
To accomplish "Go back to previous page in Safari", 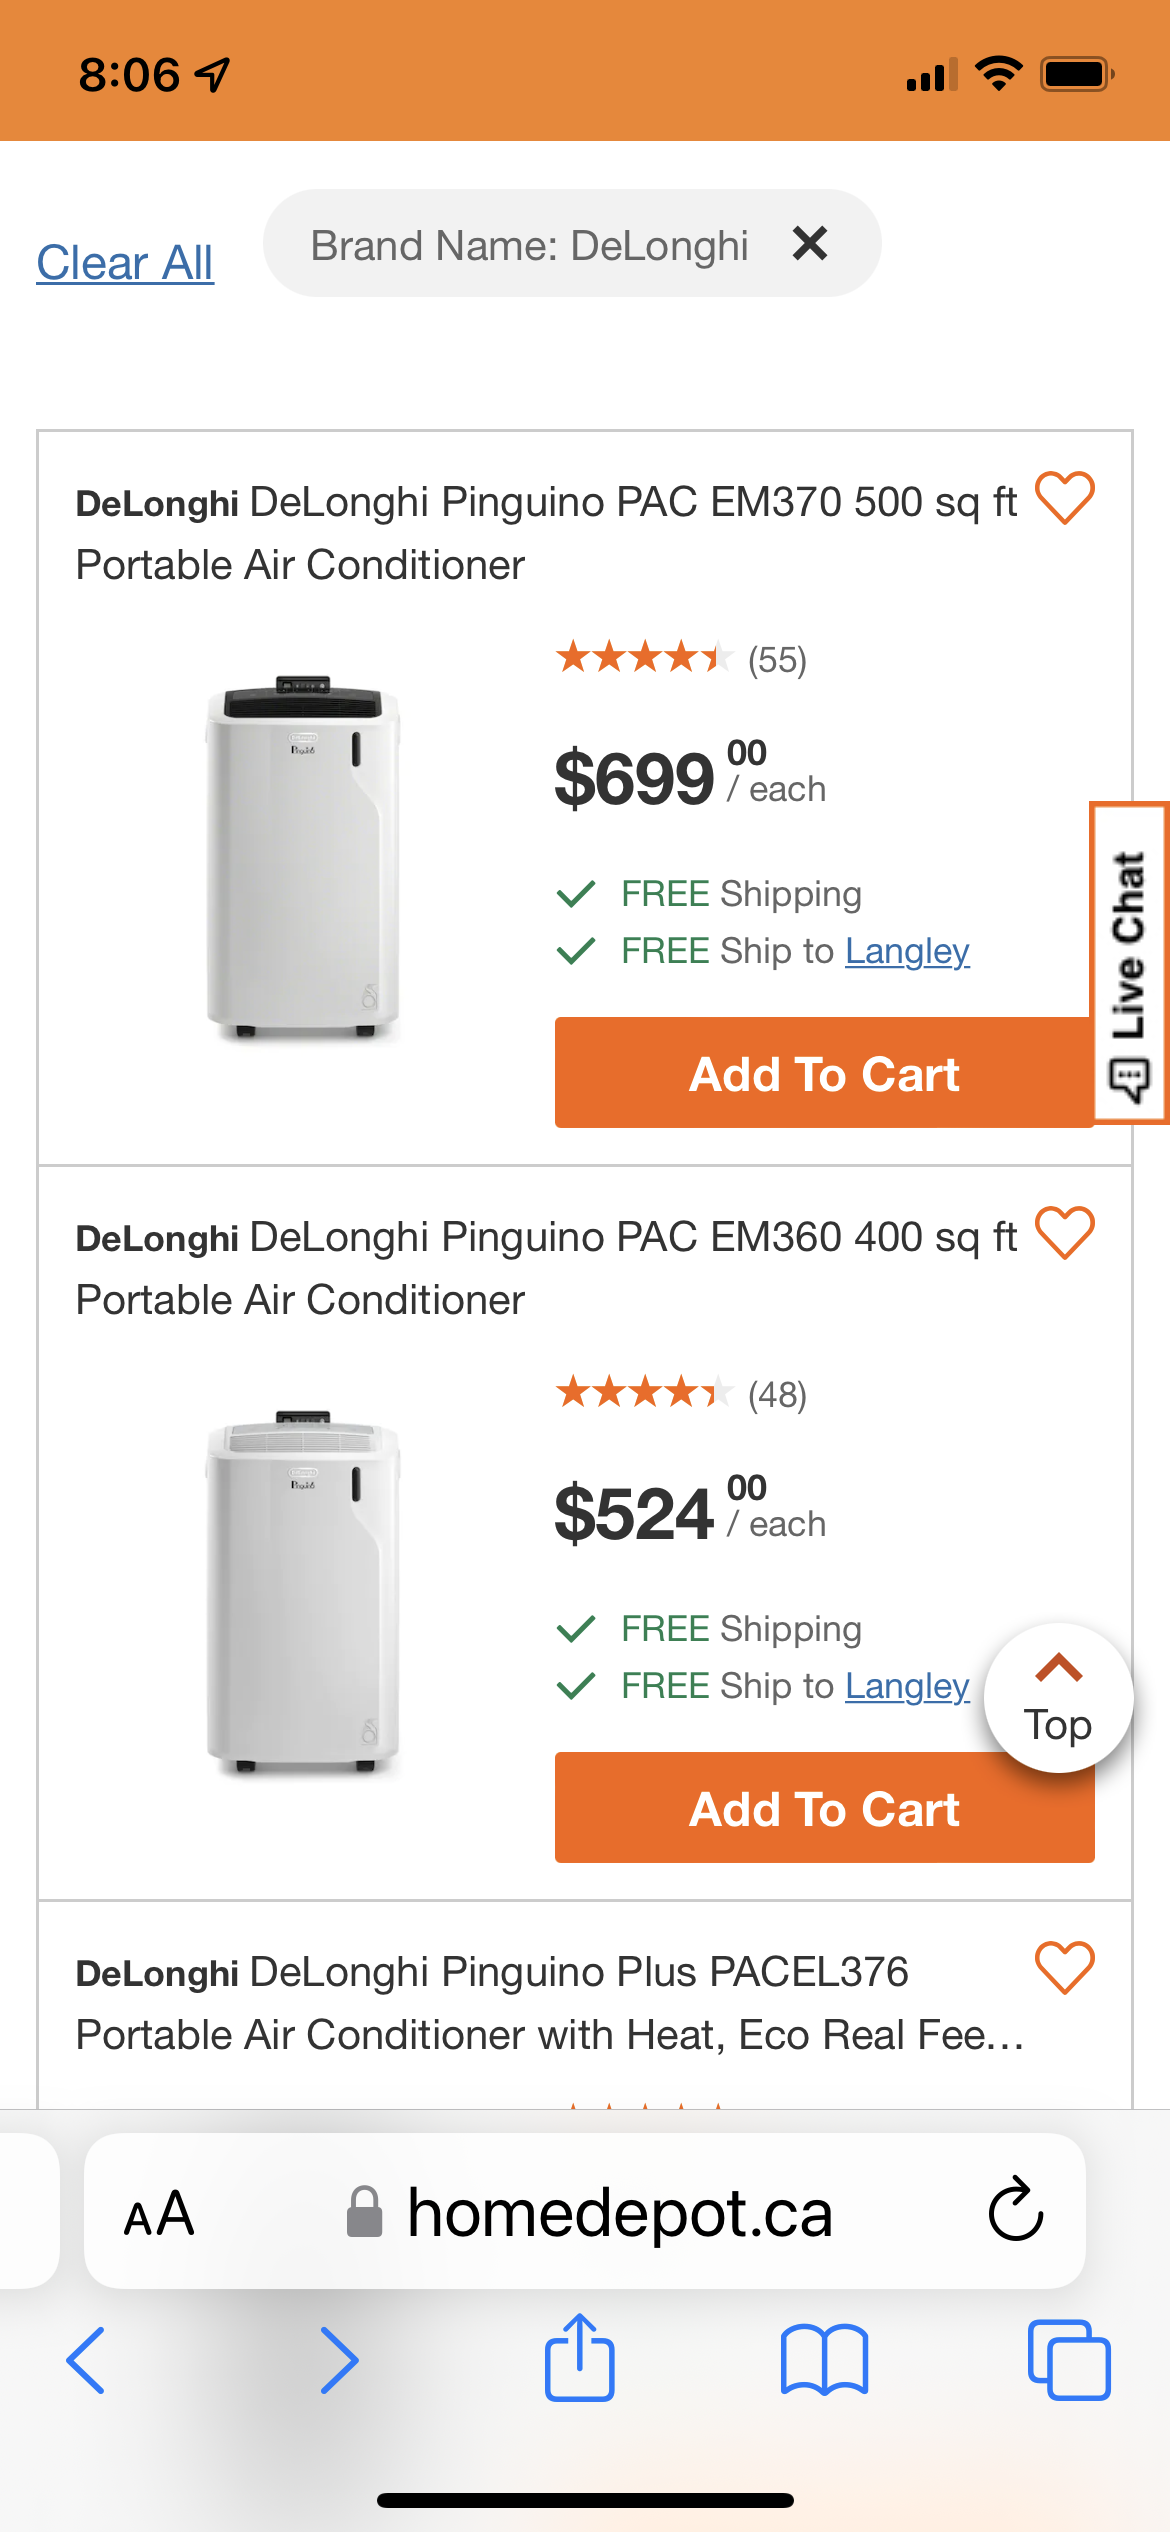I will 86,2360.
